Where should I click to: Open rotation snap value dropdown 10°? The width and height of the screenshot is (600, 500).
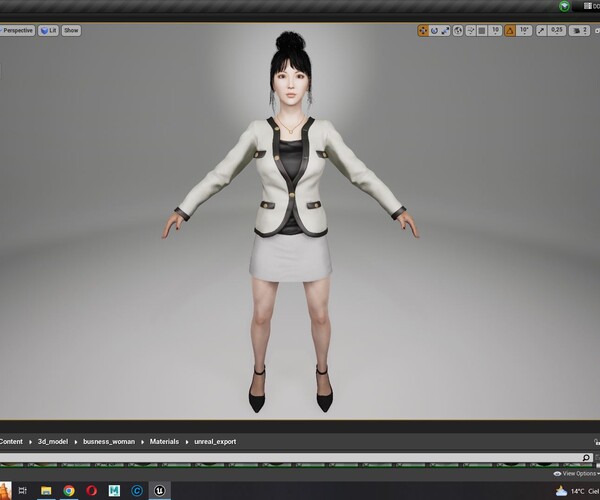pyautogui.click(x=524, y=31)
